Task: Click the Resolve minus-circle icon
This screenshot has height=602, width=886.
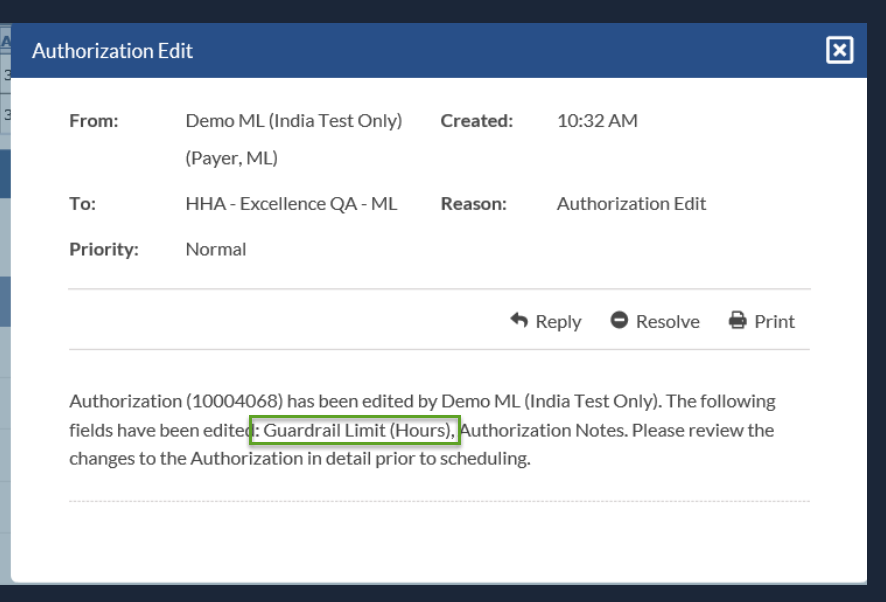Action: click(x=619, y=320)
